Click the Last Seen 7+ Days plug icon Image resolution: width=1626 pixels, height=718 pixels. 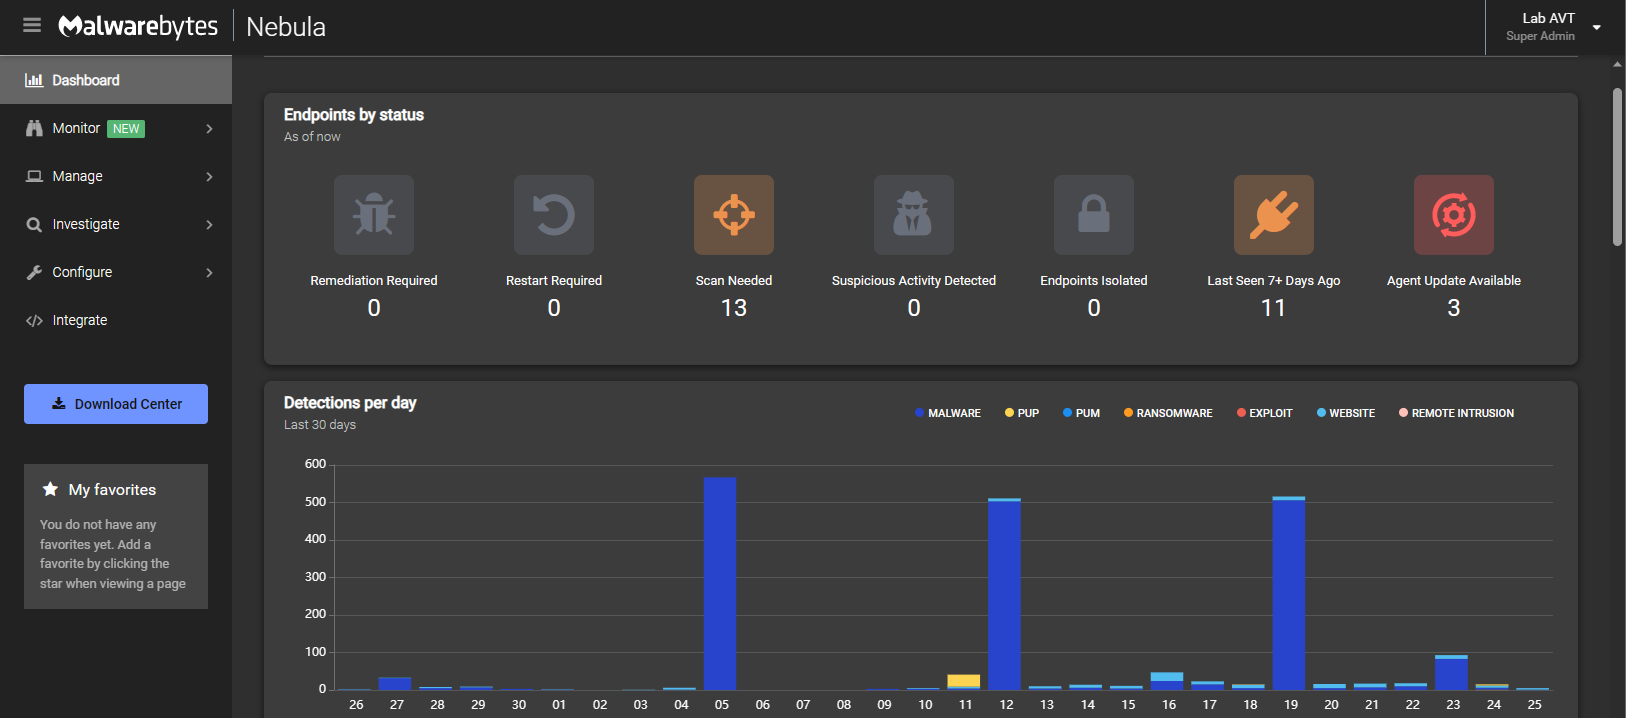pos(1274,215)
